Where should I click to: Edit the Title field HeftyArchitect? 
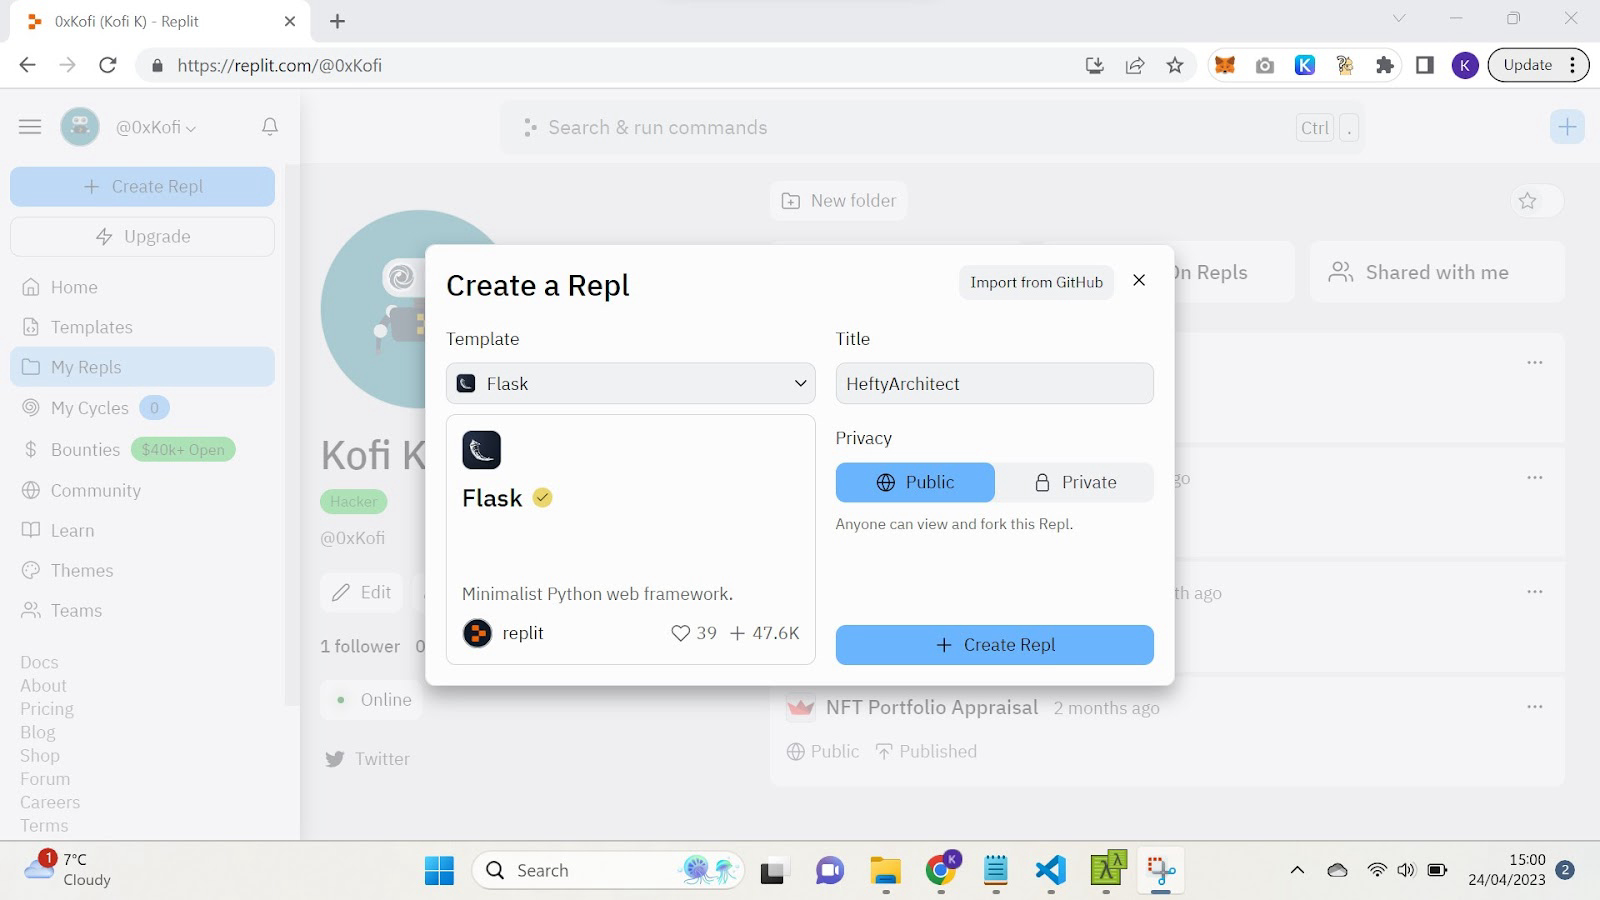pos(994,384)
